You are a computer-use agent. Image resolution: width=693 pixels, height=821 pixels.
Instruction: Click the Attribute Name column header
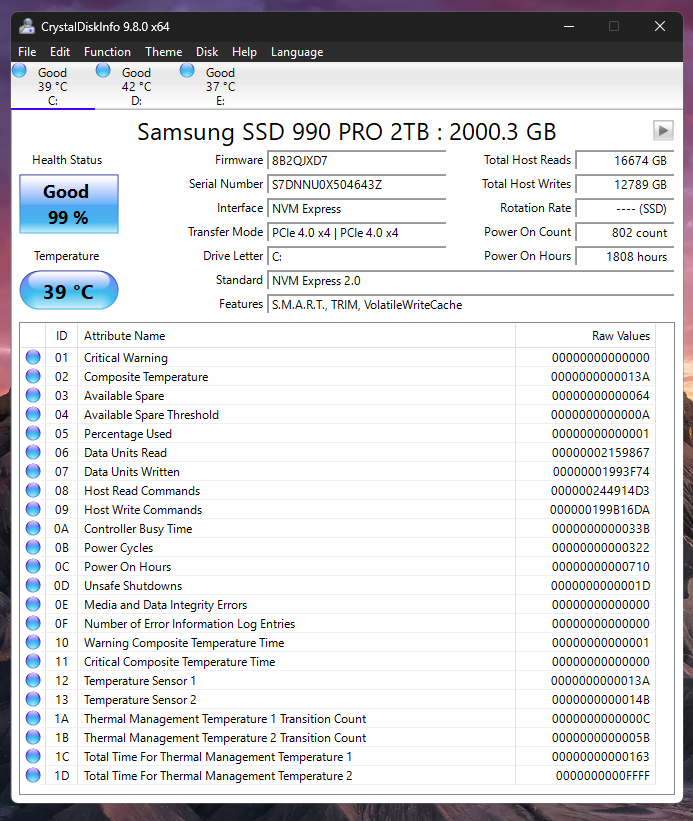[x=296, y=336]
